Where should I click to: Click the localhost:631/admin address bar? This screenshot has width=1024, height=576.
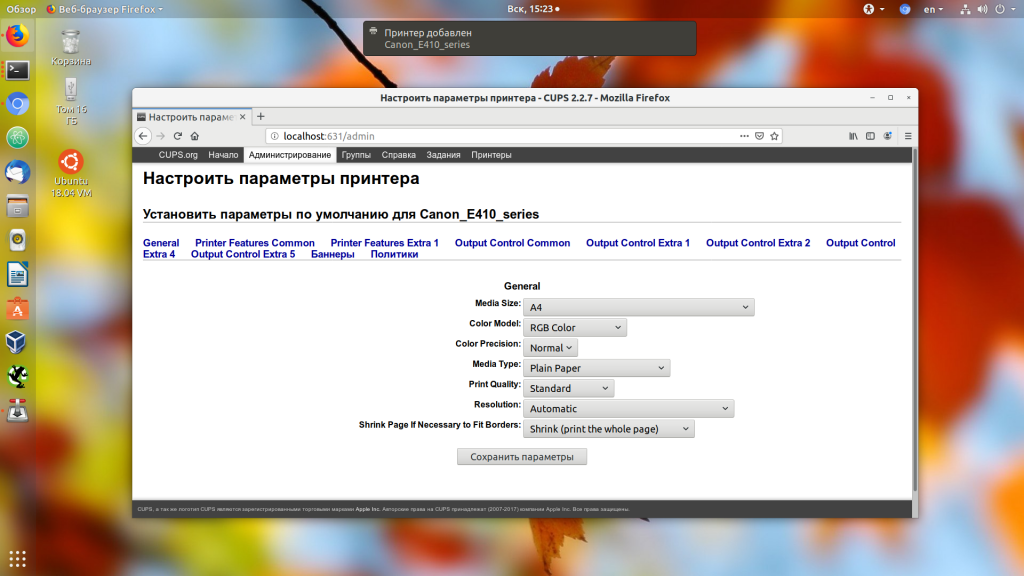[503, 136]
